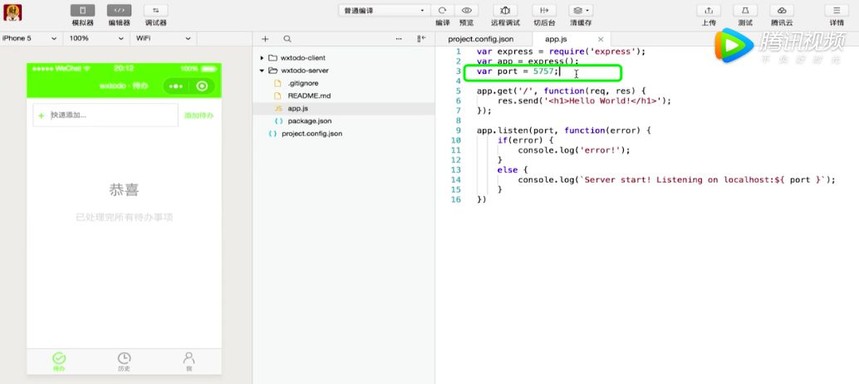Click the if(error) code line 10
859x384 pixels.
click(x=525, y=140)
